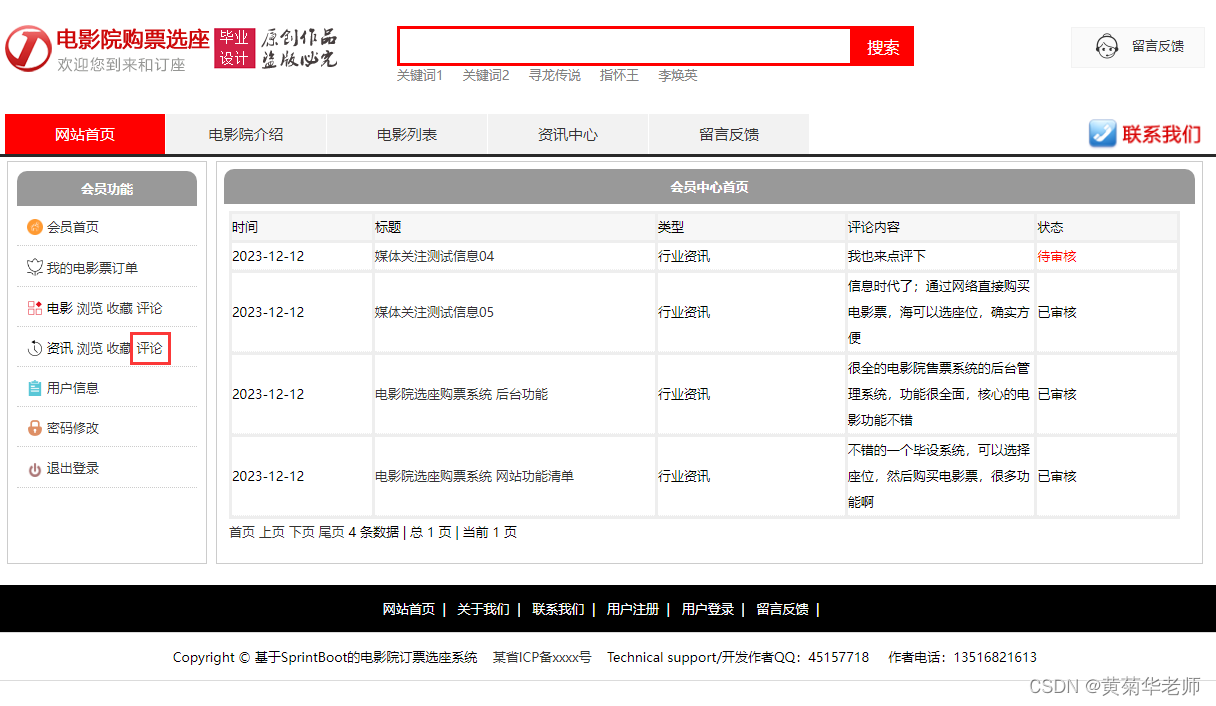
Task: Click the 我的电影票订单 tulip icon
Action: 35,268
